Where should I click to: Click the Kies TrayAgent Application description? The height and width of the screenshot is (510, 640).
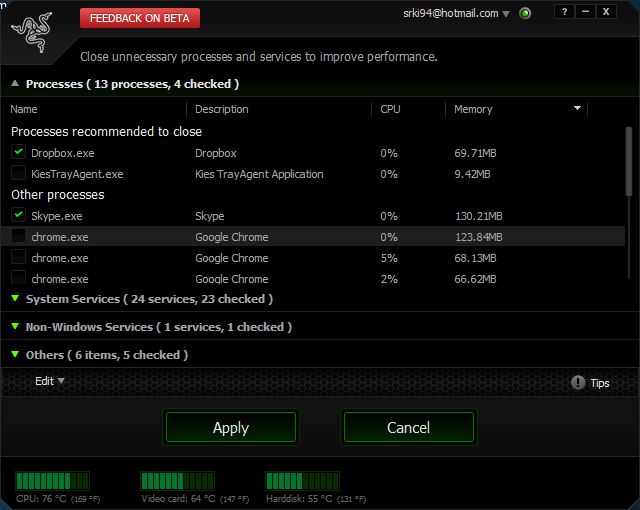click(x=259, y=174)
